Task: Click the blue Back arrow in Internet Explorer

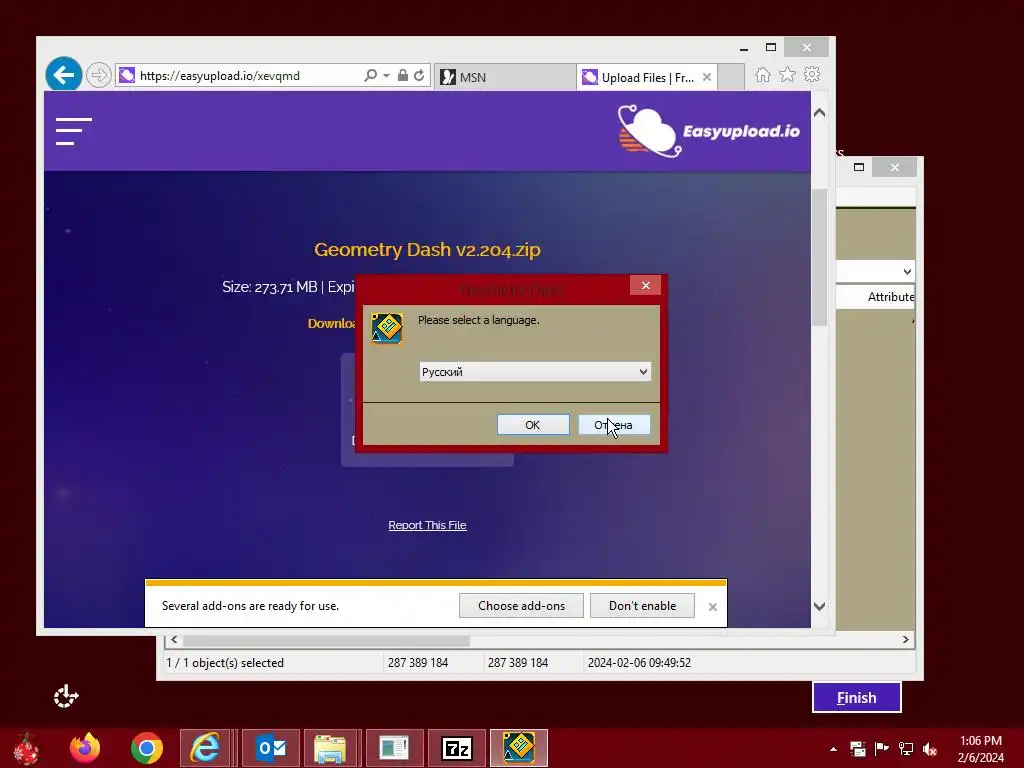Action: pos(64,75)
